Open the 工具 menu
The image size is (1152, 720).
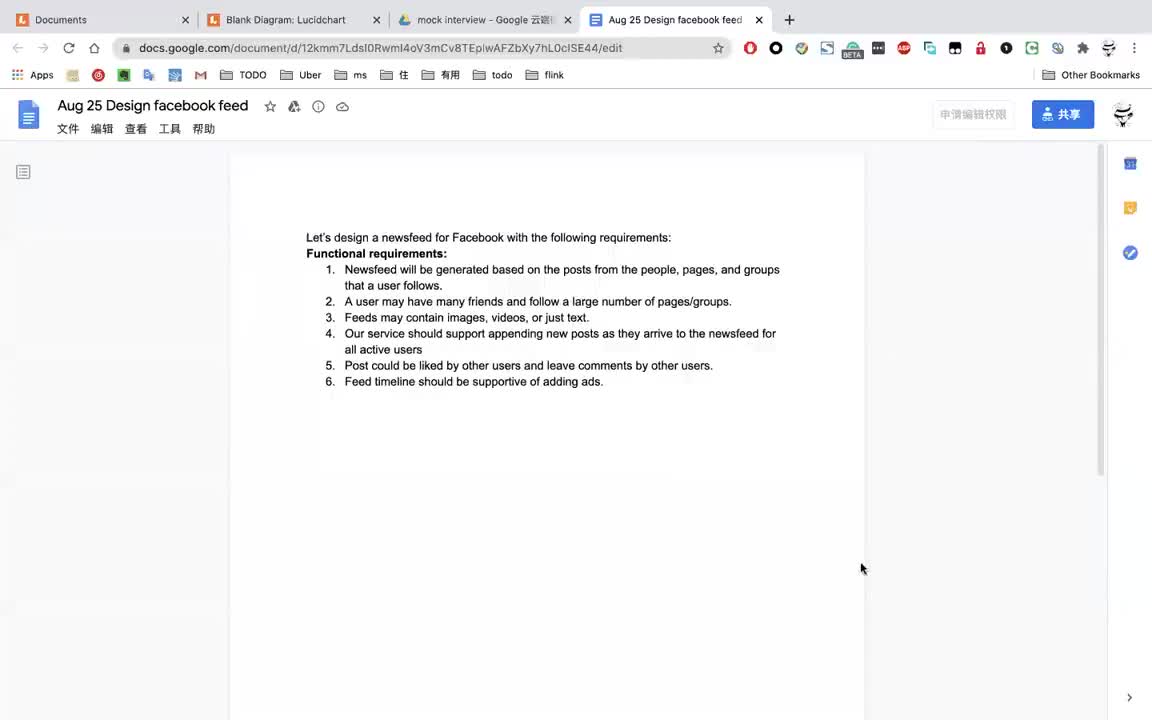170,129
